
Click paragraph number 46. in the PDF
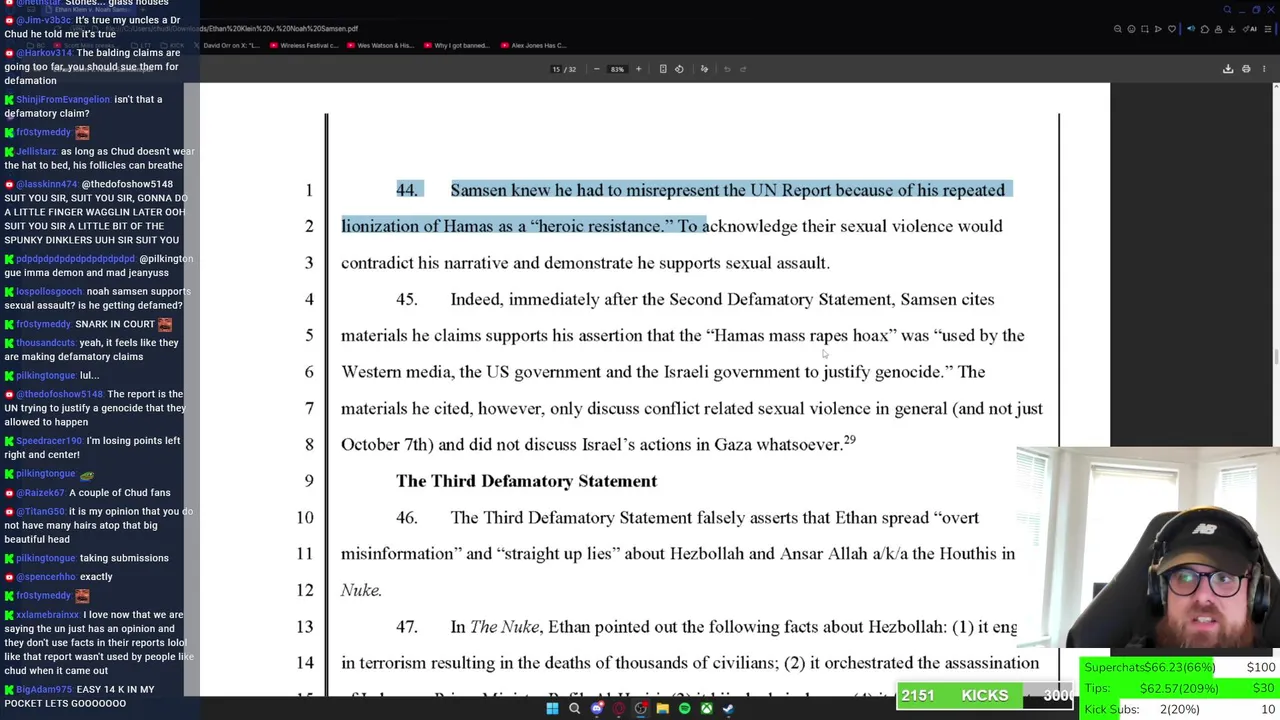[x=406, y=517]
